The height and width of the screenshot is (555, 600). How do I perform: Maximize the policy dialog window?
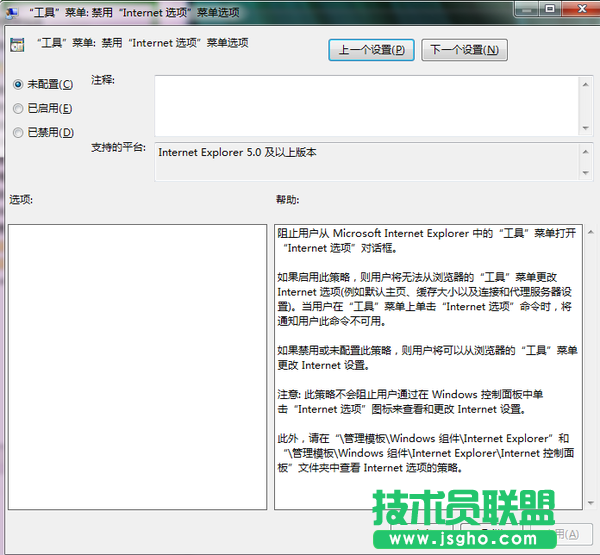click(550, 8)
